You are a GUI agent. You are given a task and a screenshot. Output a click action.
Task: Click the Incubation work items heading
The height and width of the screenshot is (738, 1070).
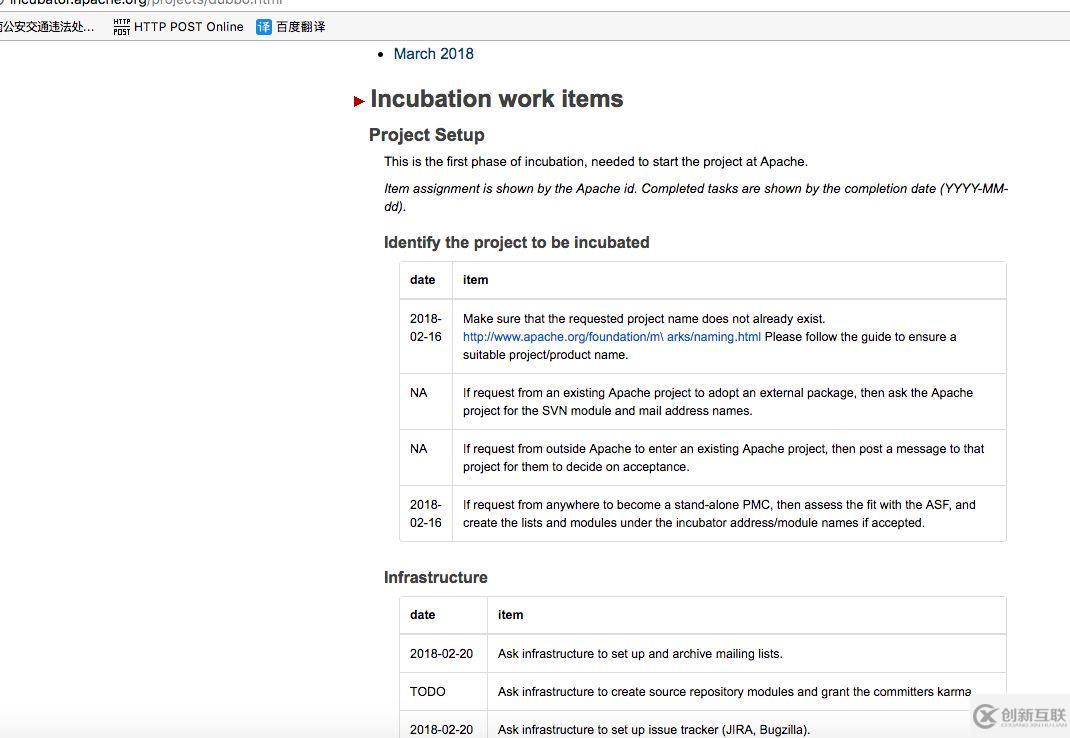[496, 99]
